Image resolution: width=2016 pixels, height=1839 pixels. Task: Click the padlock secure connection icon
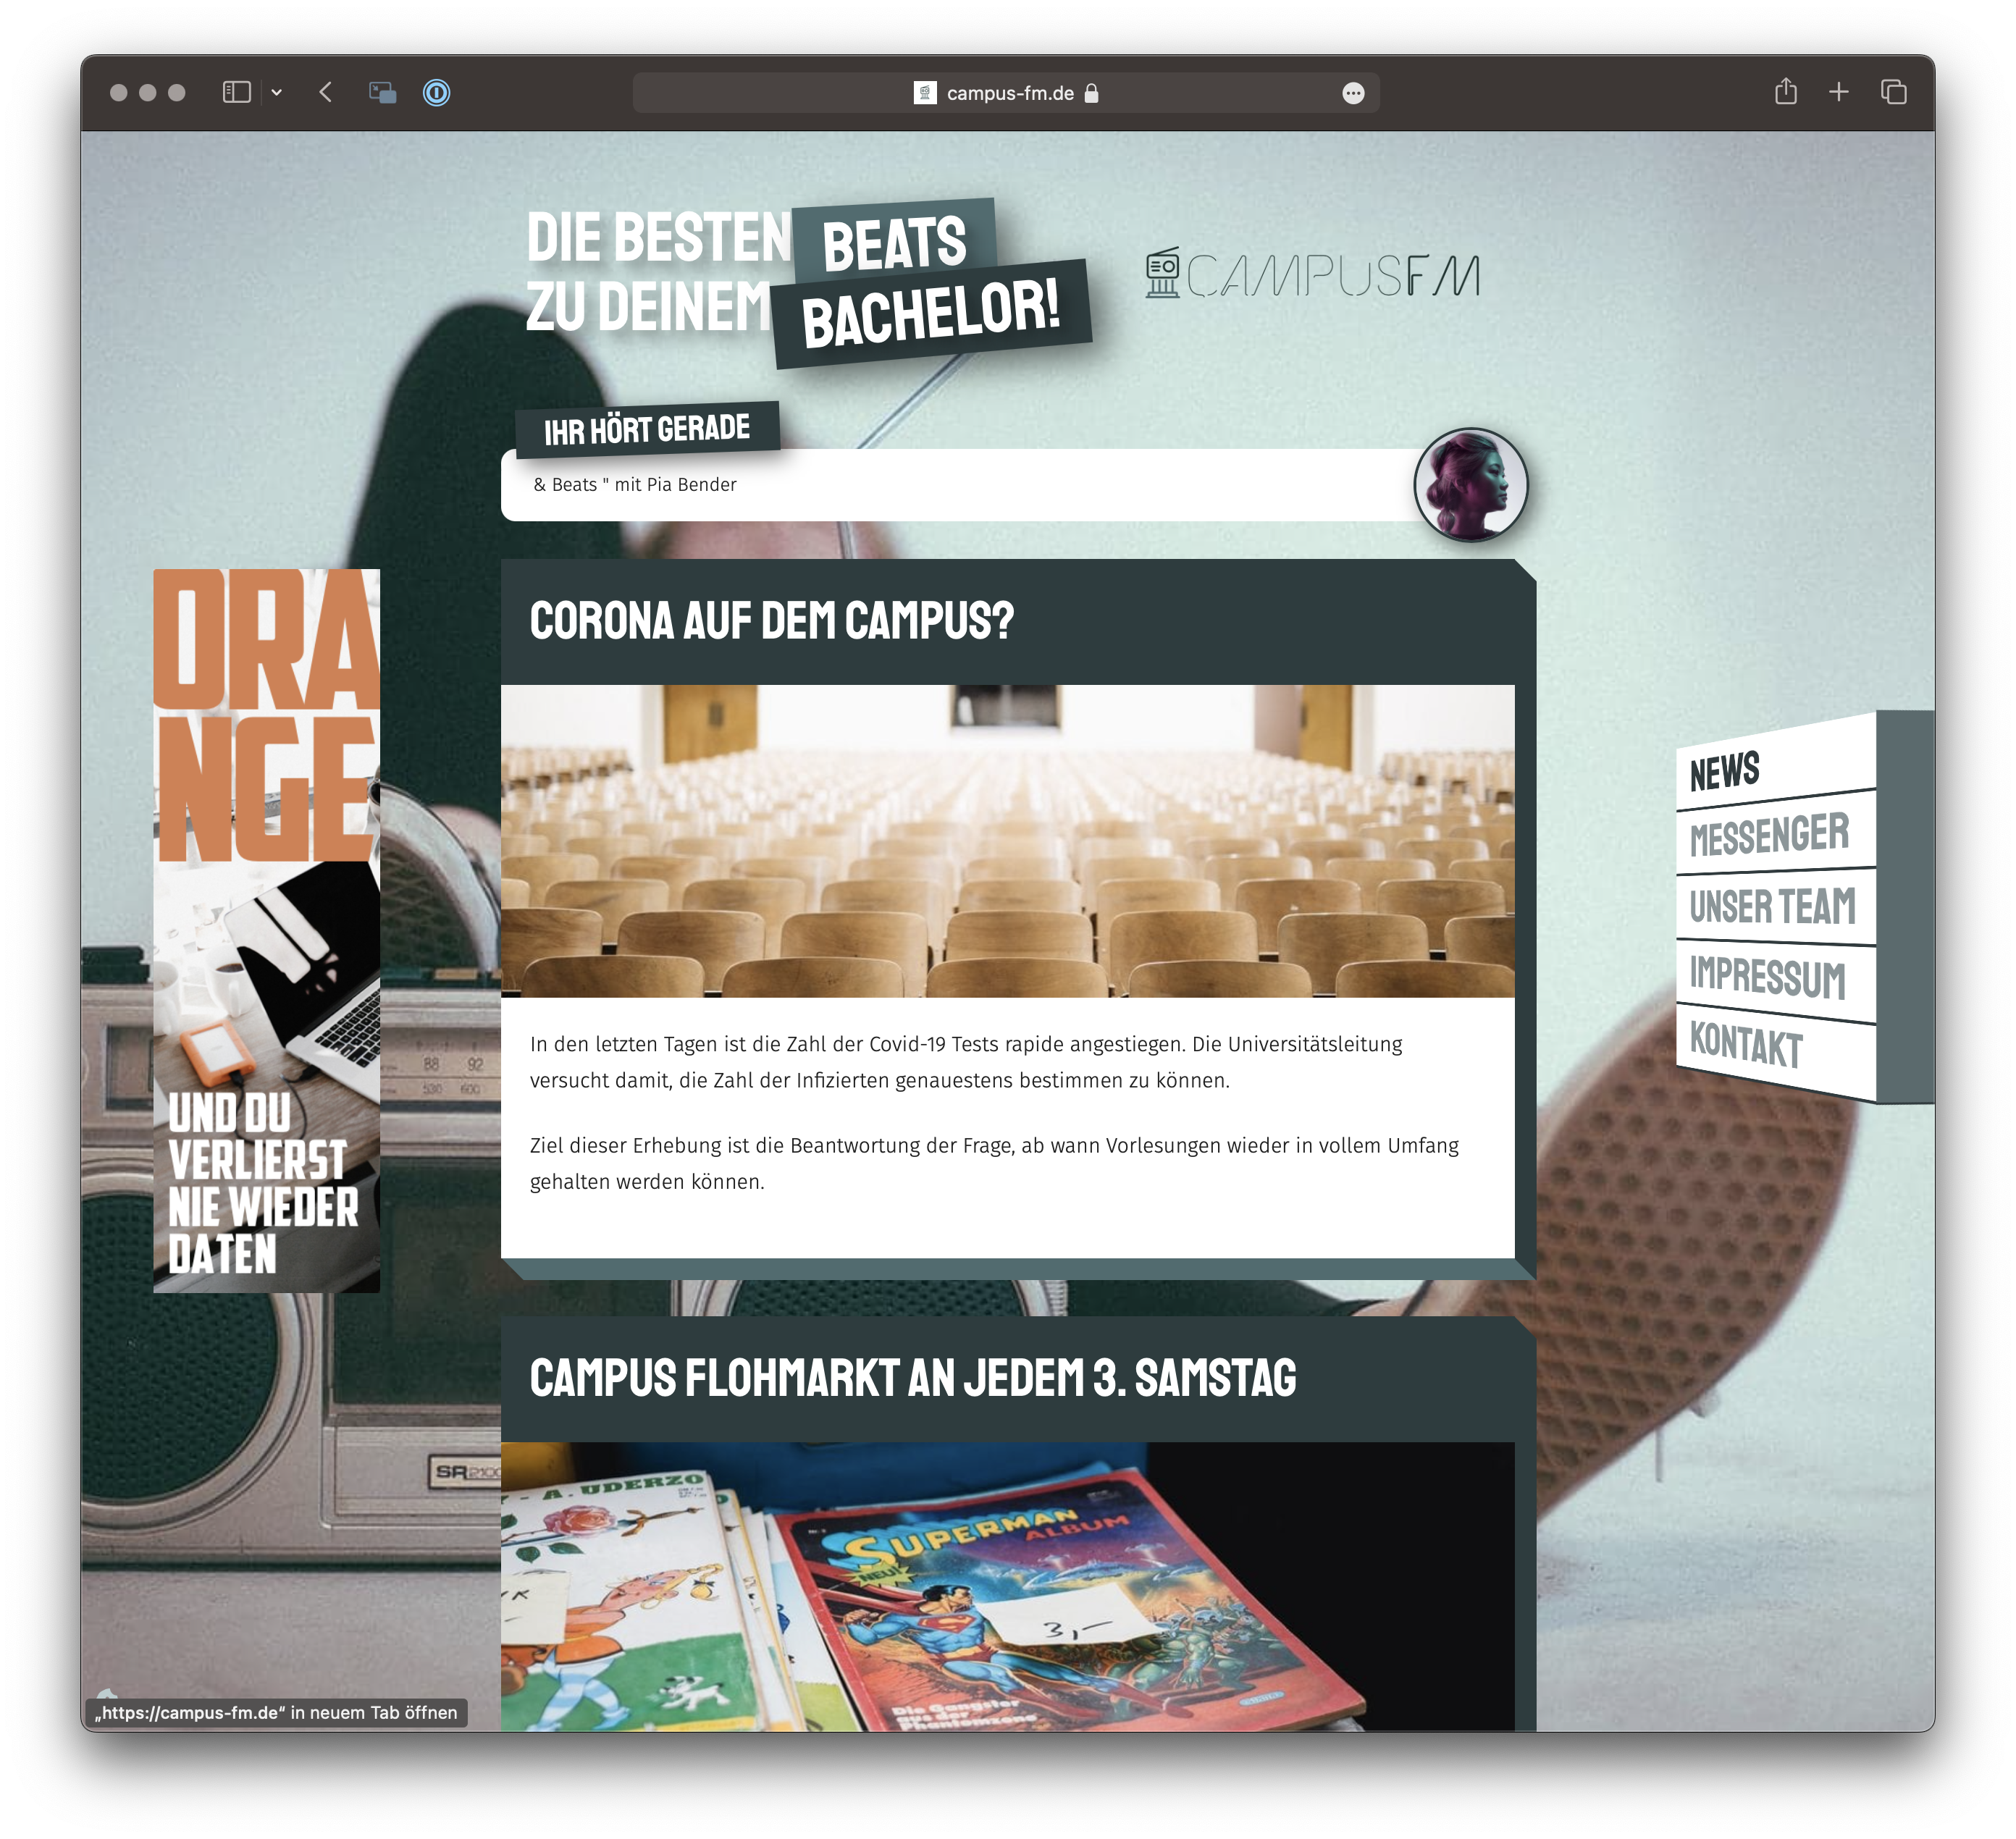pyautogui.click(x=1092, y=93)
